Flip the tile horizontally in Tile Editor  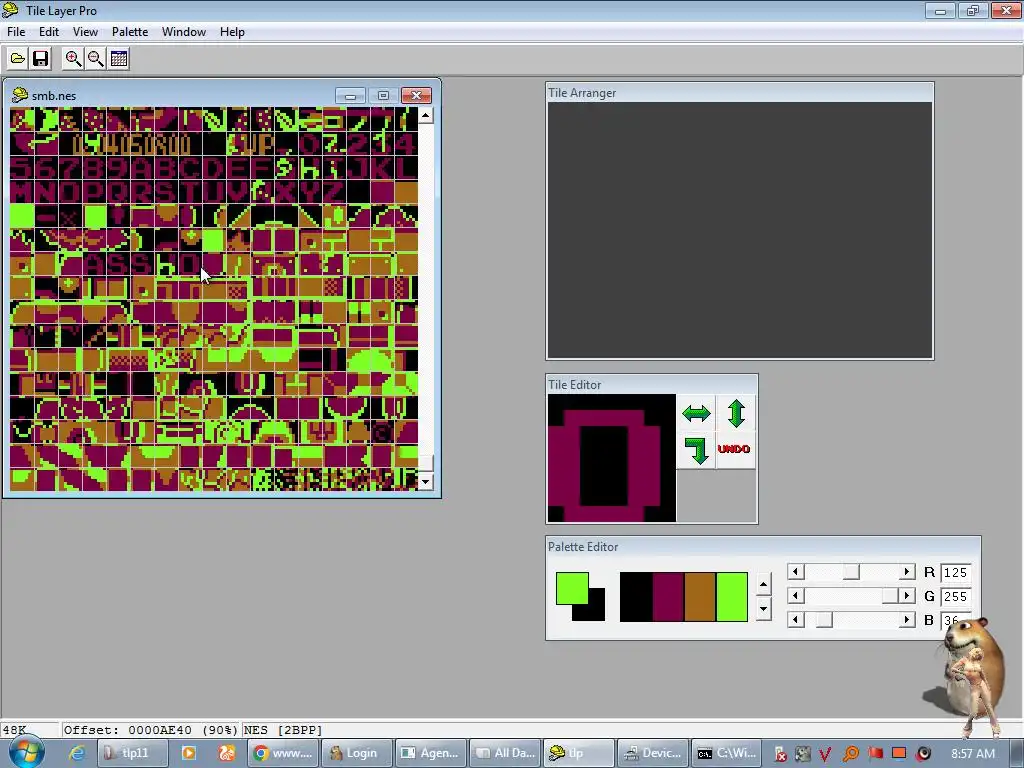696,413
